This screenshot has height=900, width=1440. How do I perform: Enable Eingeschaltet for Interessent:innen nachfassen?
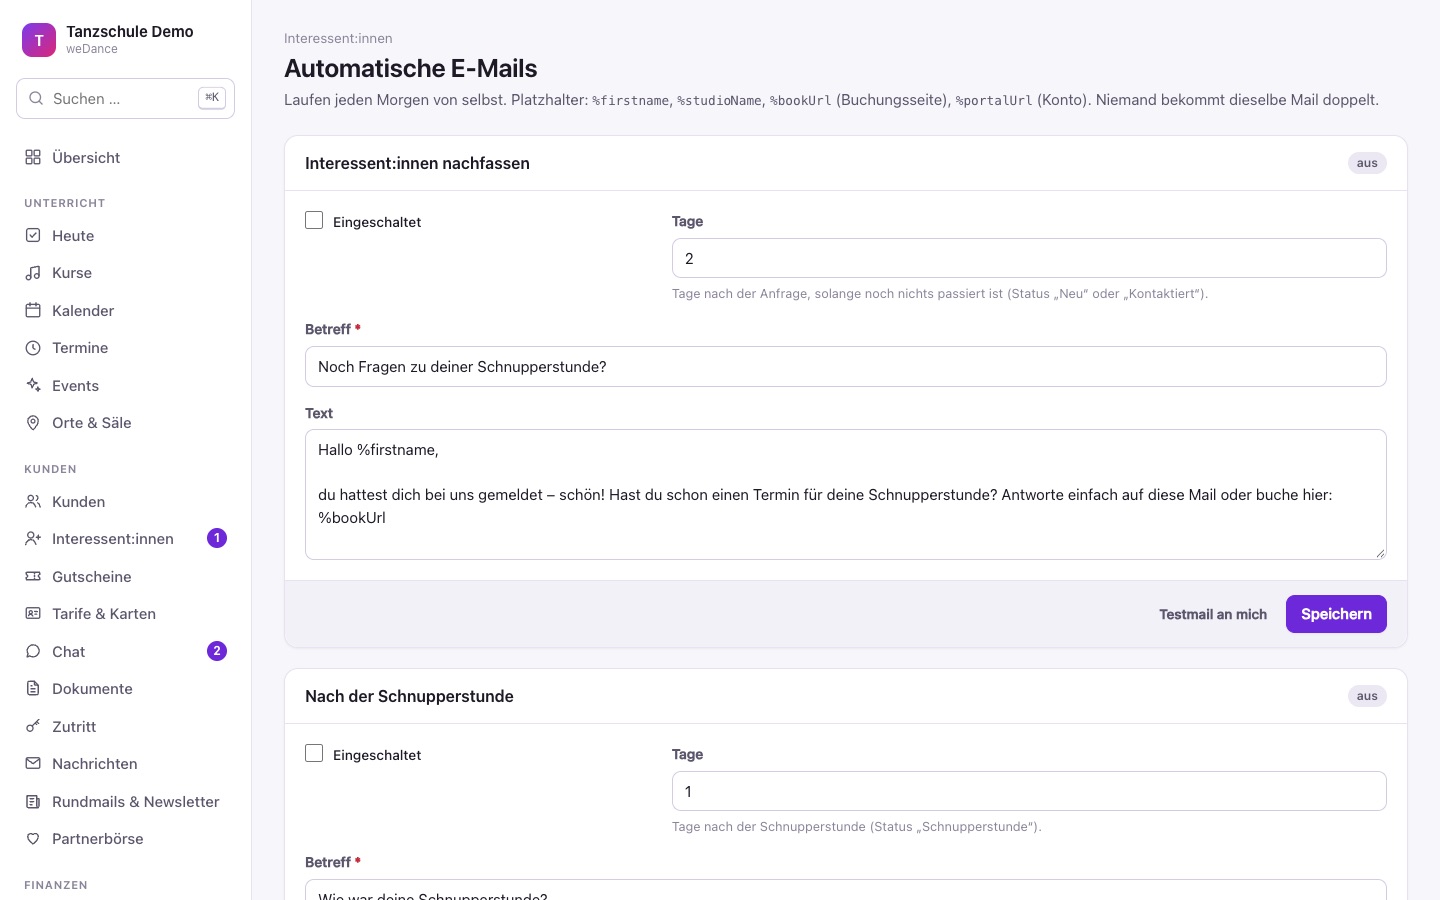(314, 220)
